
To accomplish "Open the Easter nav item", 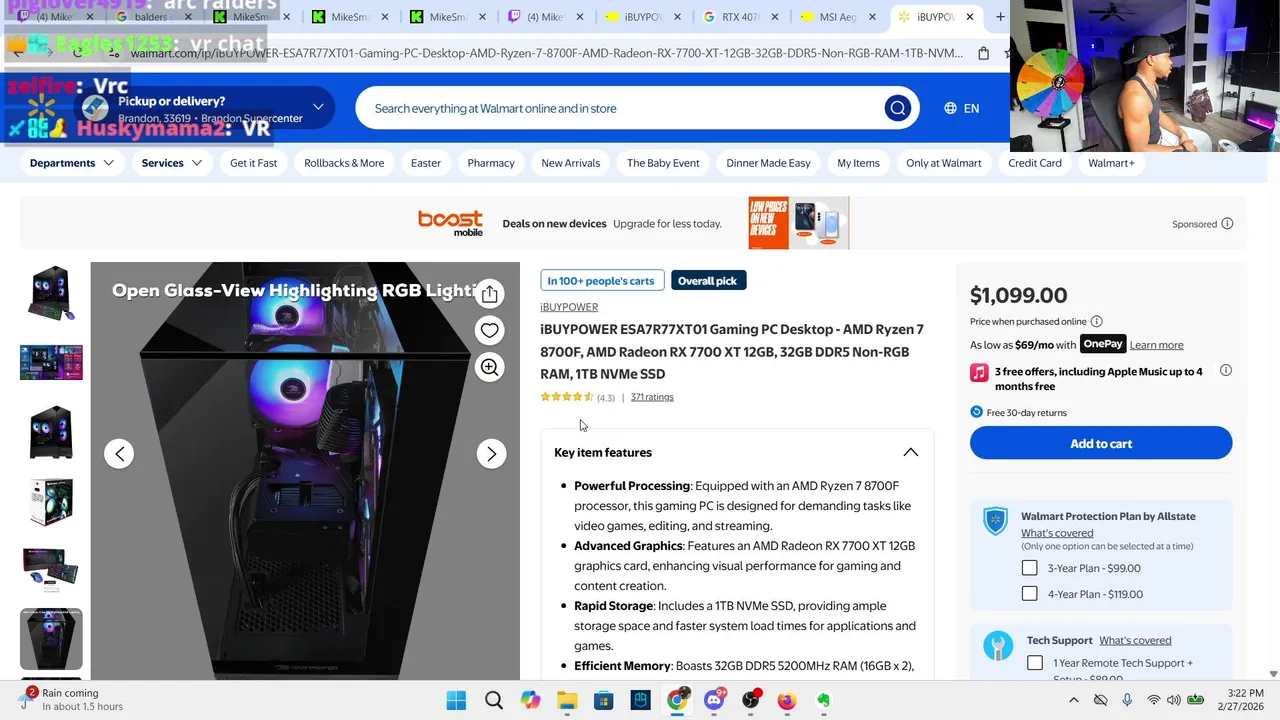I will click(x=426, y=163).
